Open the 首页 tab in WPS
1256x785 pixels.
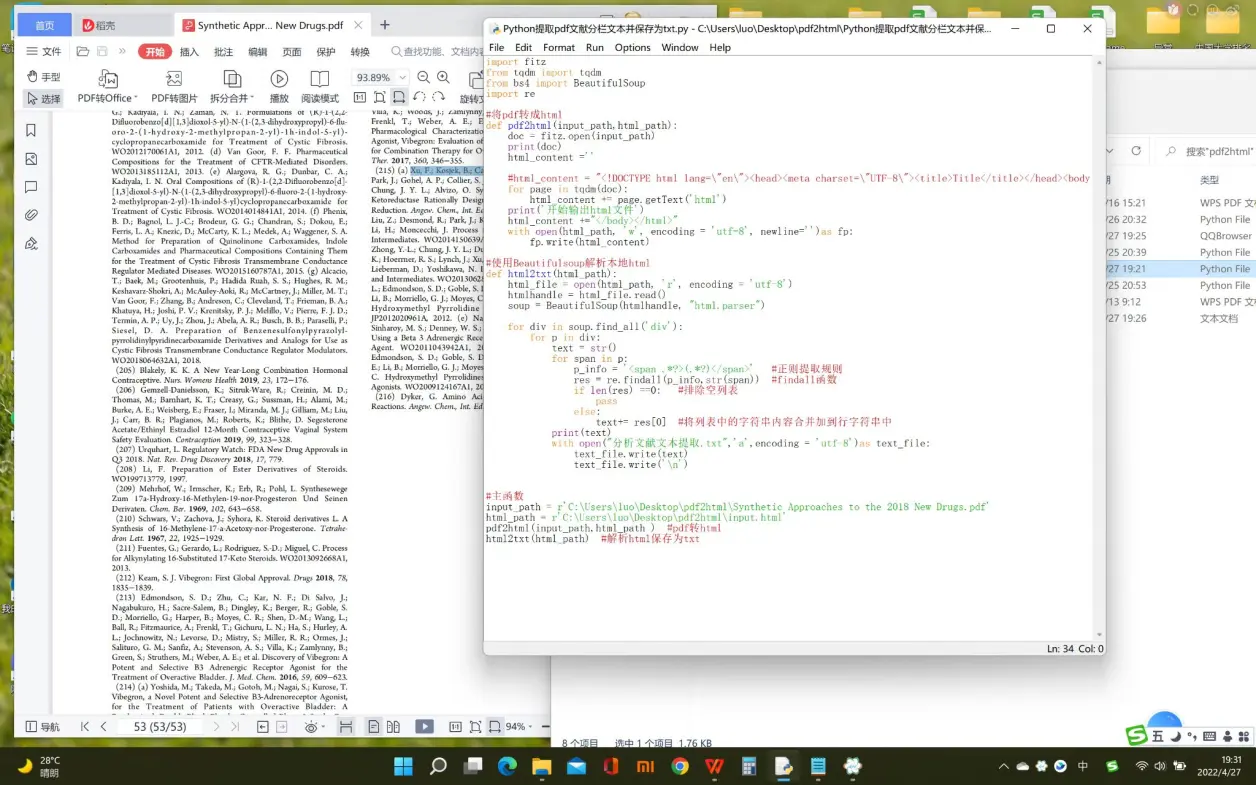pyautogui.click(x=45, y=25)
